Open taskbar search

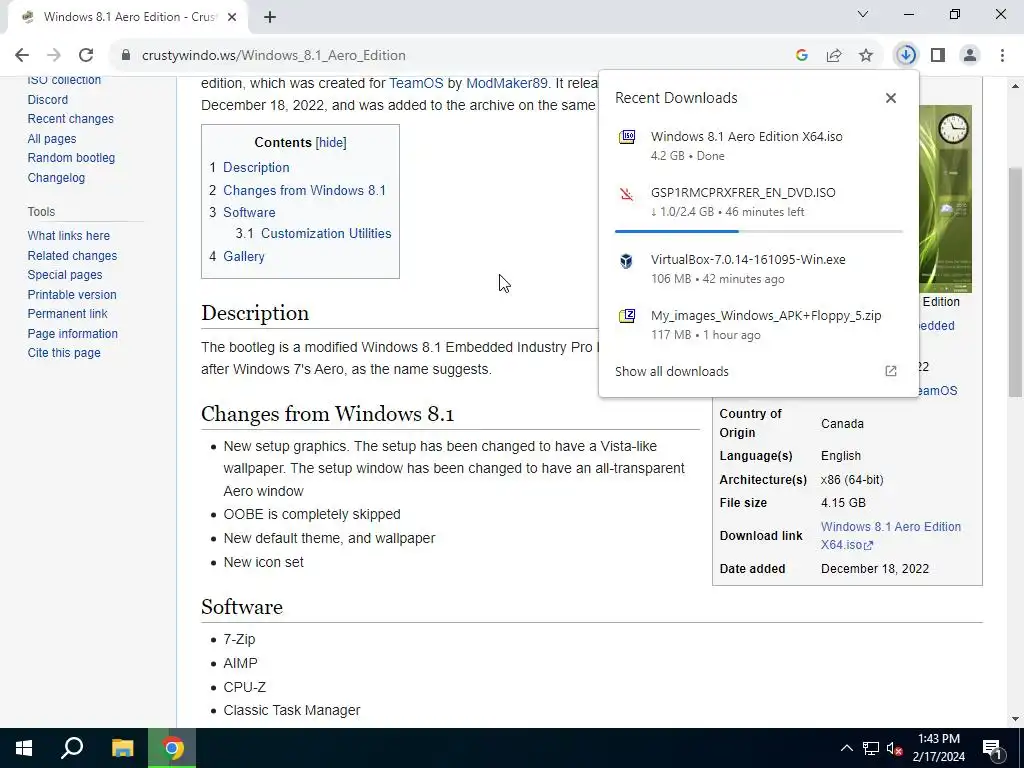tap(72, 748)
